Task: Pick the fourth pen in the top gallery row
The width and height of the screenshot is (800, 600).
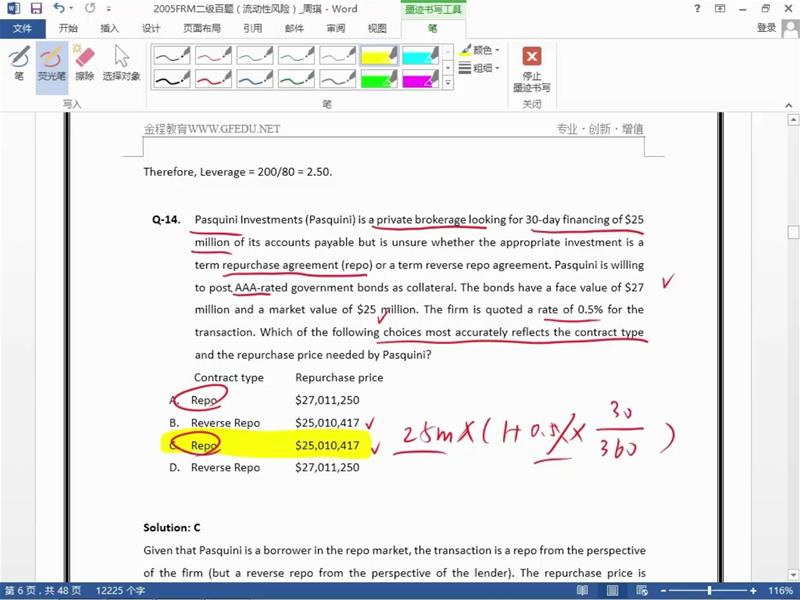Action: pyautogui.click(x=296, y=55)
